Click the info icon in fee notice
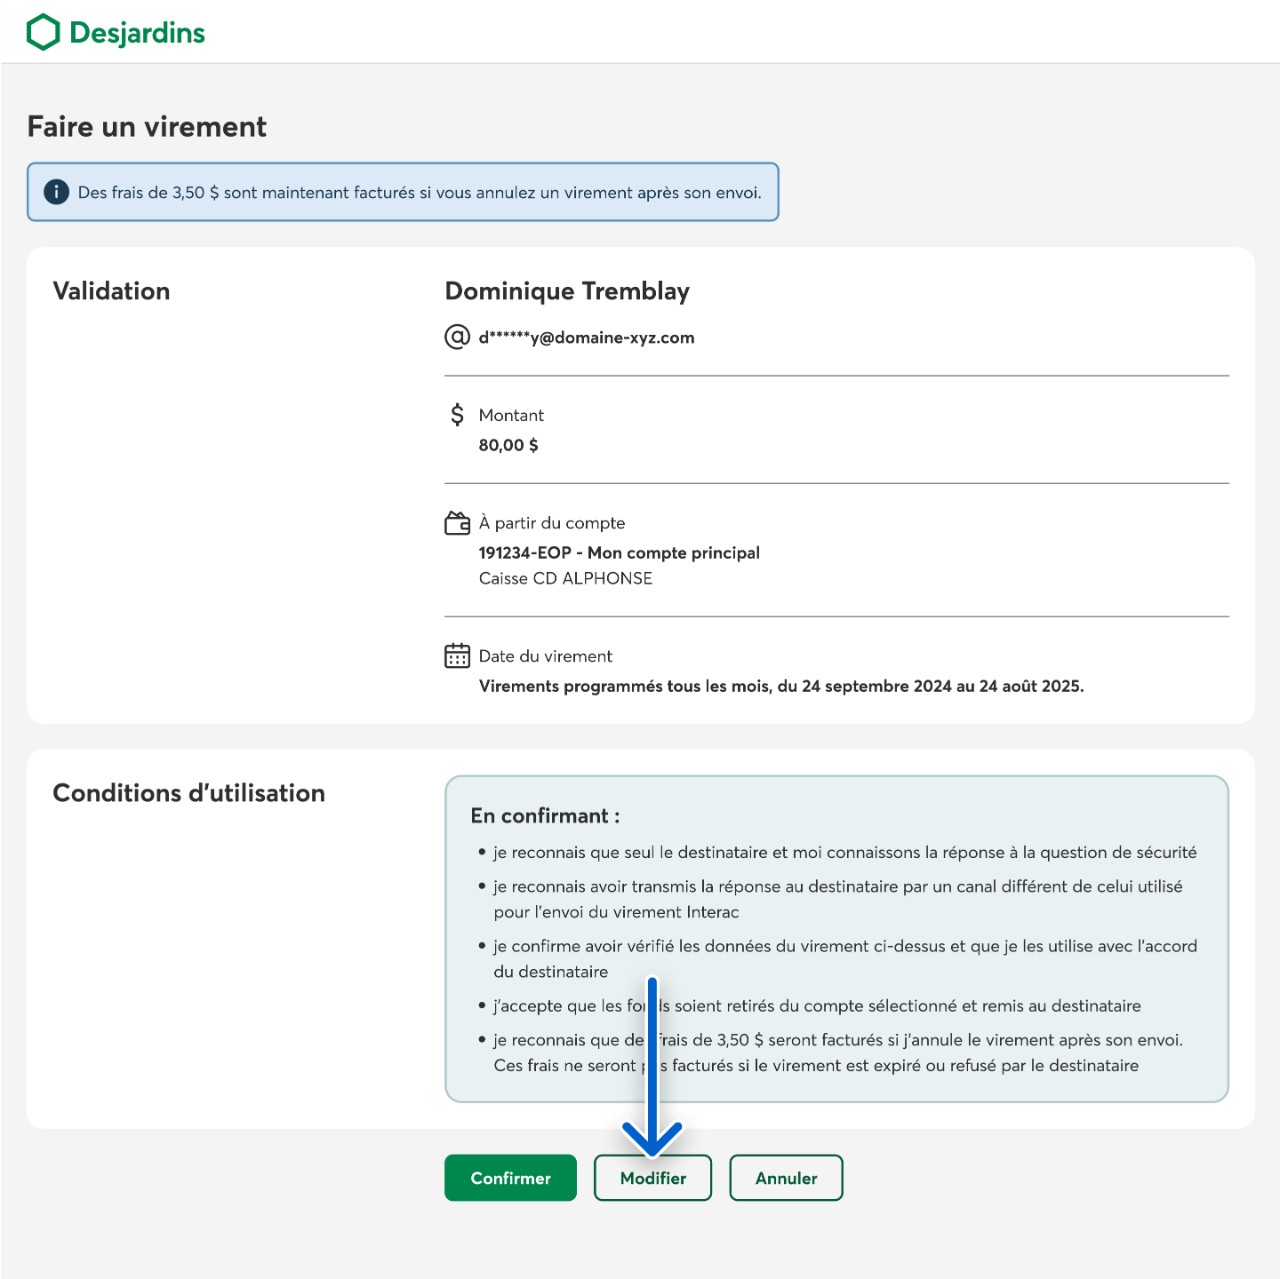This screenshot has width=1280, height=1279. pos(56,192)
